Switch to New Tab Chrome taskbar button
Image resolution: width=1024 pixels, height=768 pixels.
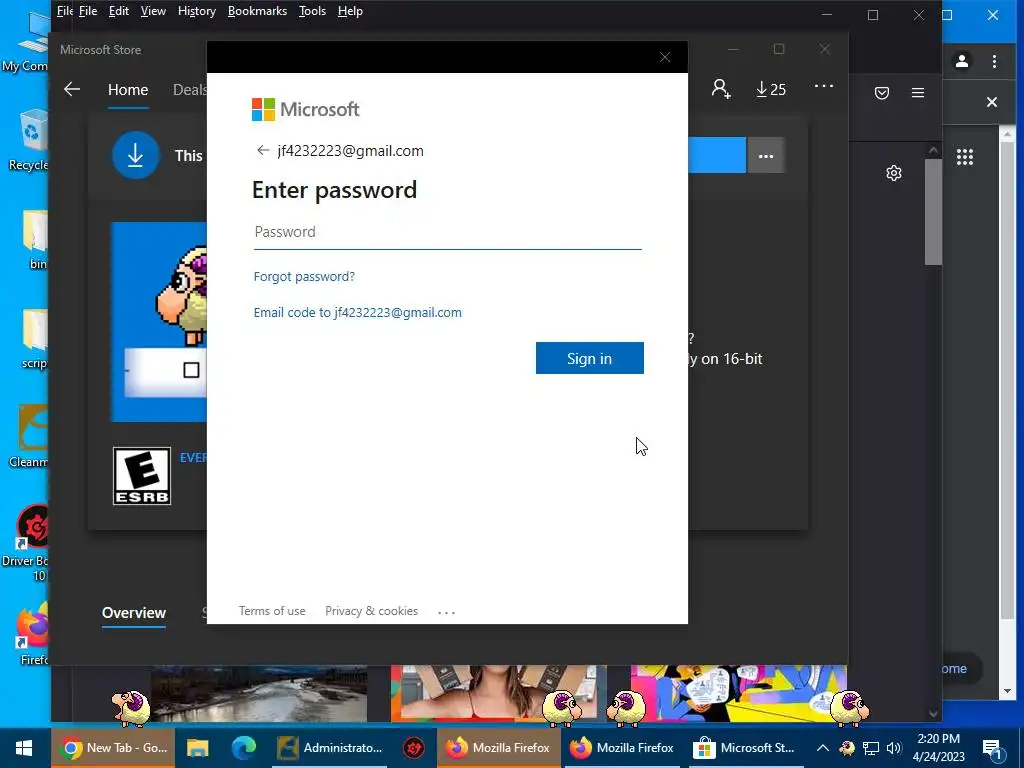pos(114,748)
